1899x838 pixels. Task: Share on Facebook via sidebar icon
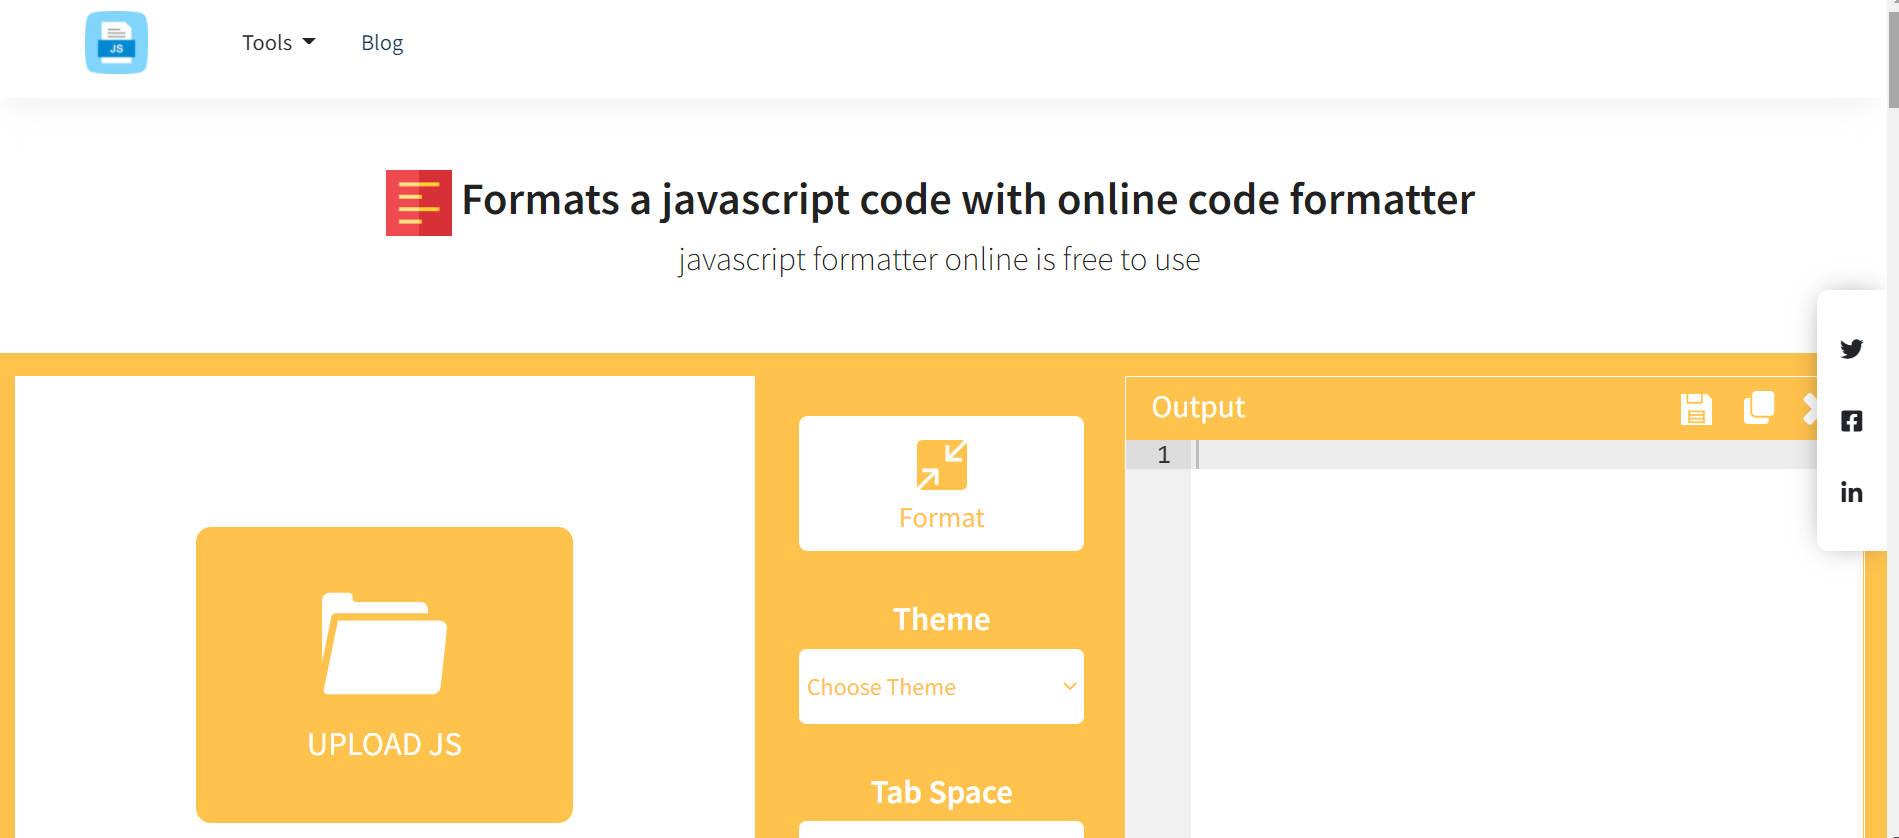coord(1851,421)
